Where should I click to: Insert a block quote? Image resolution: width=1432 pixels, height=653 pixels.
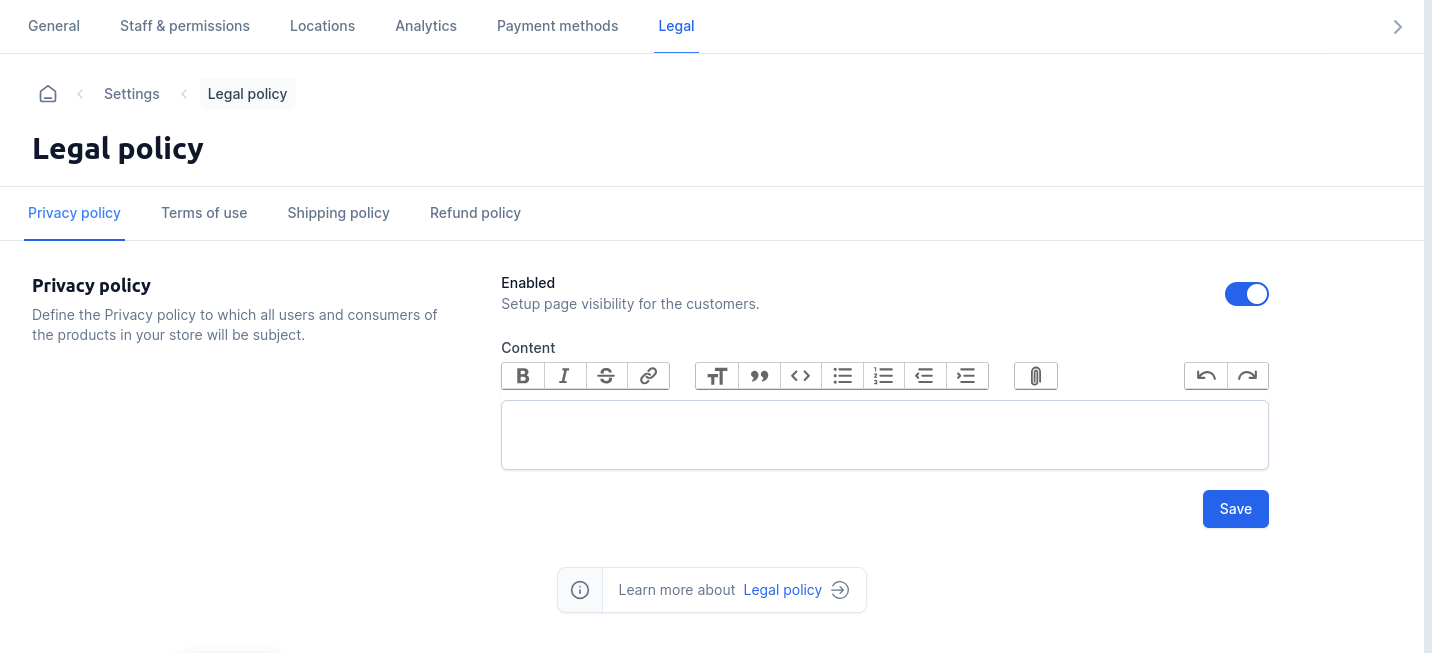759,376
